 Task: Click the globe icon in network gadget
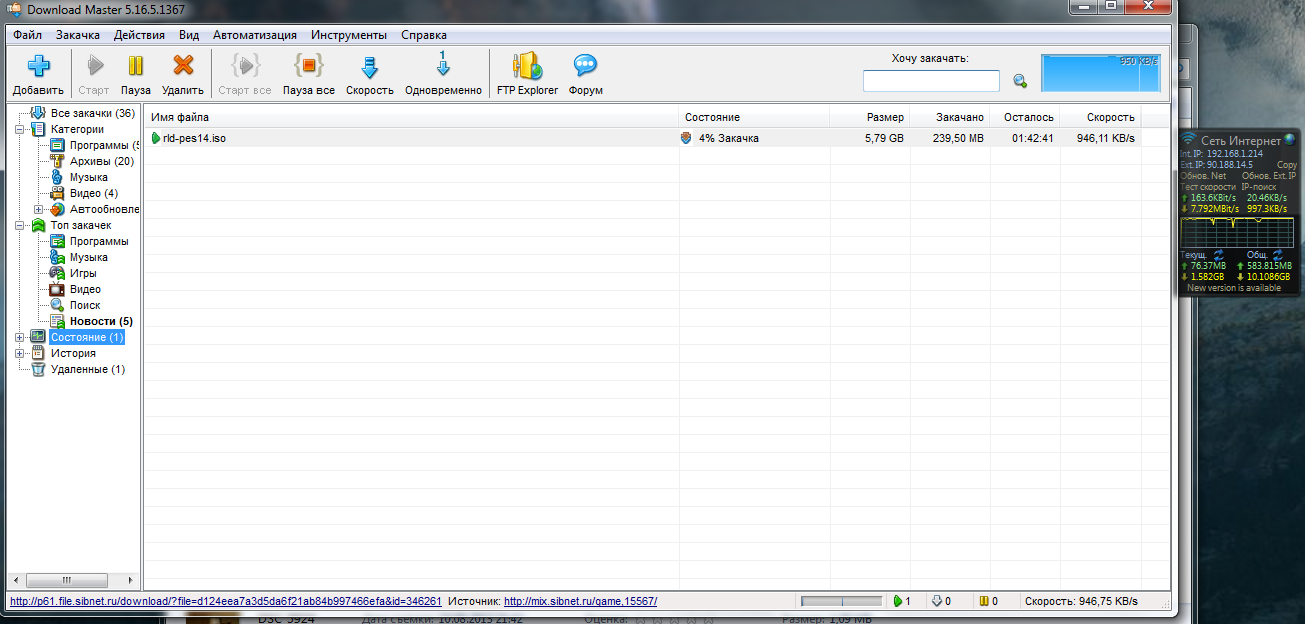pyautogui.click(x=1289, y=139)
